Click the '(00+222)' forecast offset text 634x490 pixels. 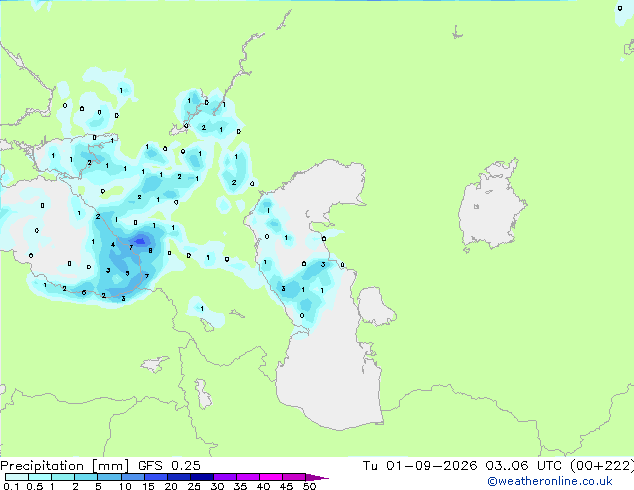(x=602, y=466)
